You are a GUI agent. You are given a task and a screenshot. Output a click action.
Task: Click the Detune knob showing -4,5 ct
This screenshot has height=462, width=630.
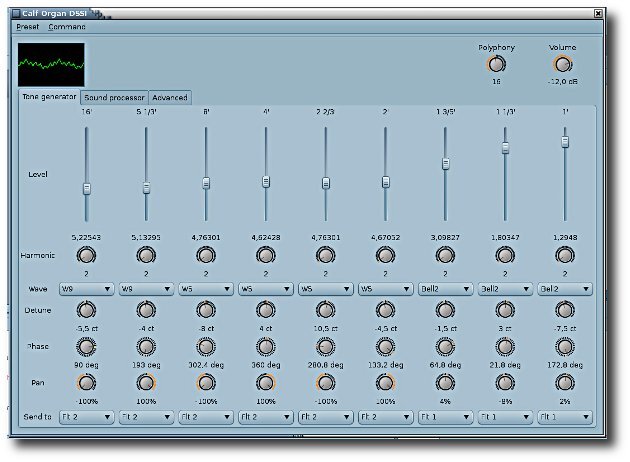point(385,310)
